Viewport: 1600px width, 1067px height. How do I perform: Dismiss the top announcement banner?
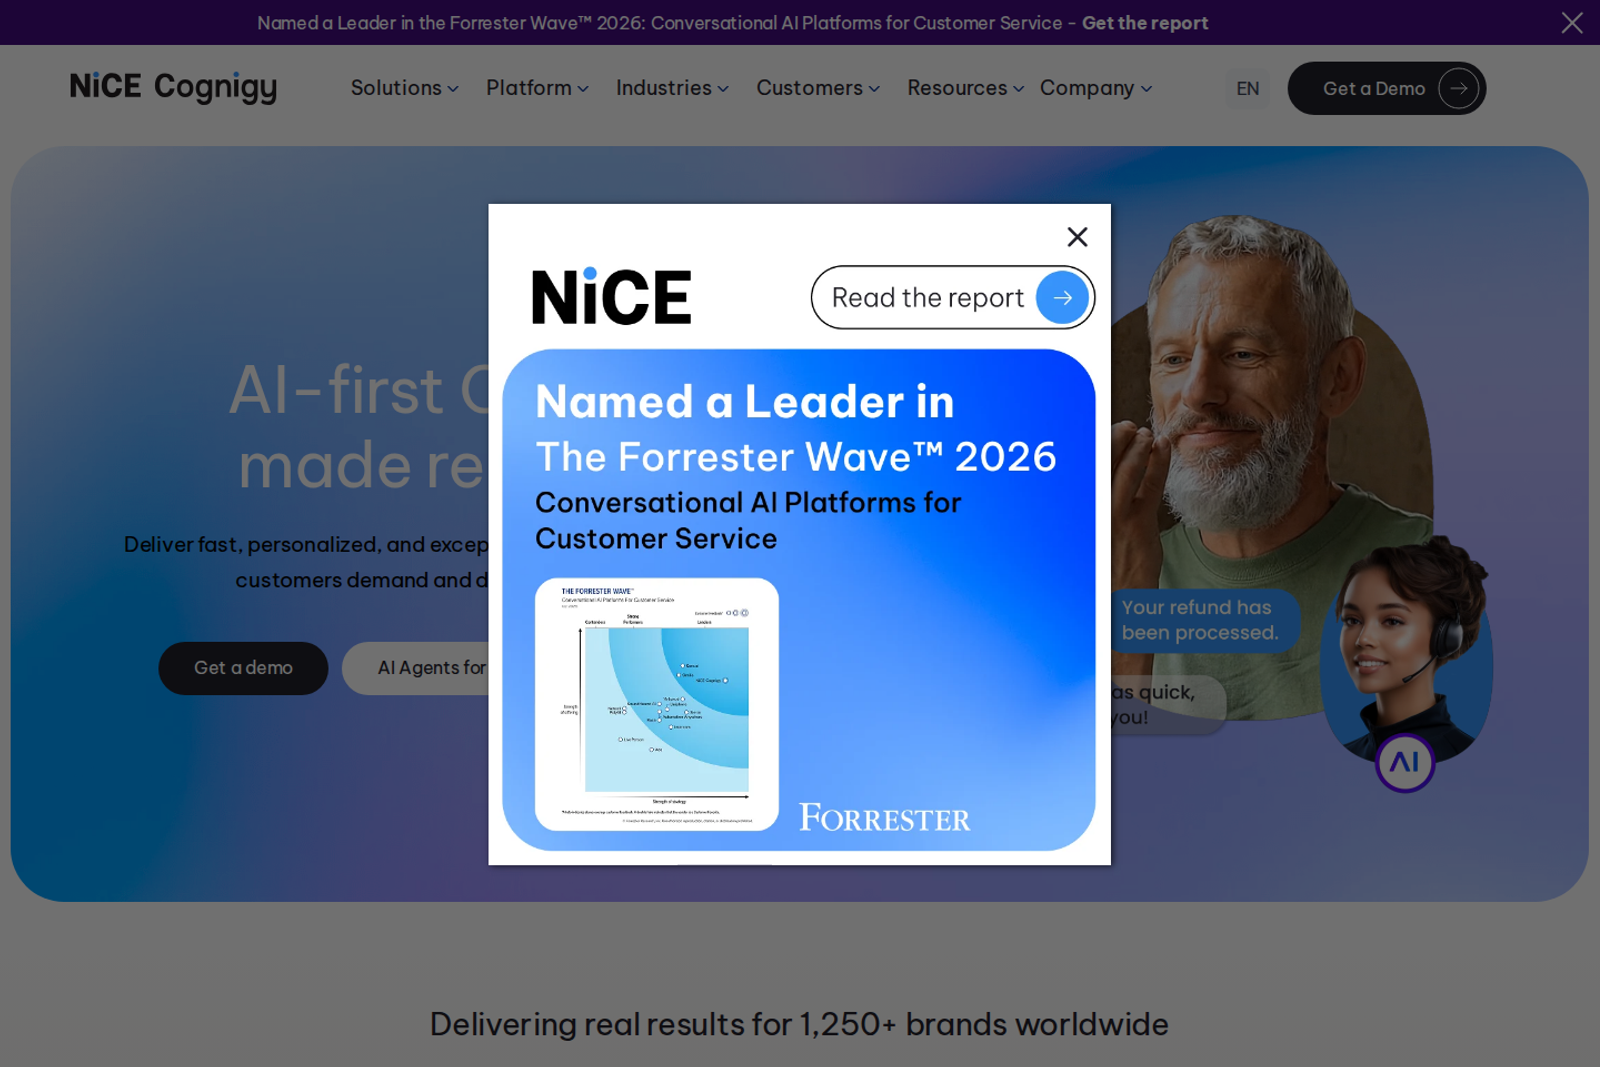[x=1572, y=22]
